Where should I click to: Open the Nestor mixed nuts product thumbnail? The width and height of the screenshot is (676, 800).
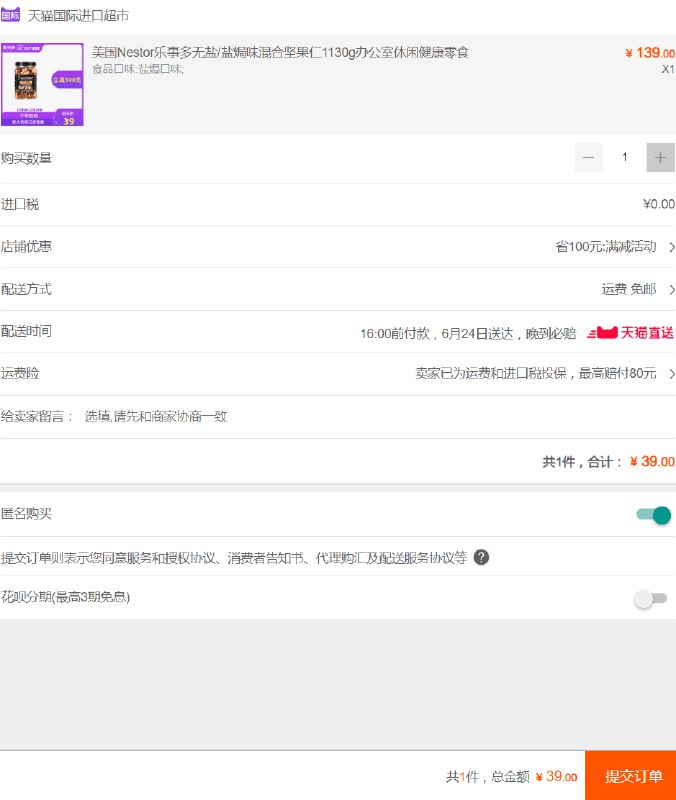tap(42, 84)
